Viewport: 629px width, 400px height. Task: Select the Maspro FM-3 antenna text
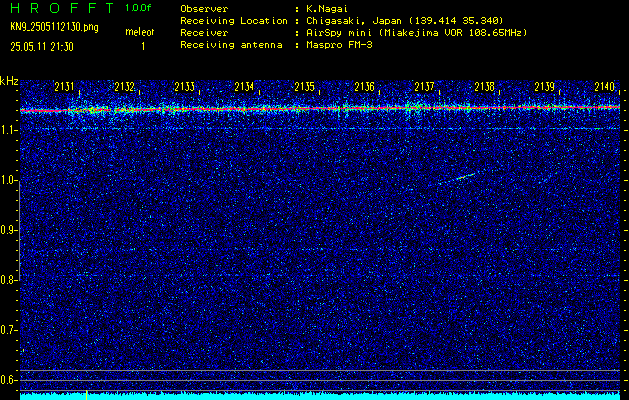point(339,45)
